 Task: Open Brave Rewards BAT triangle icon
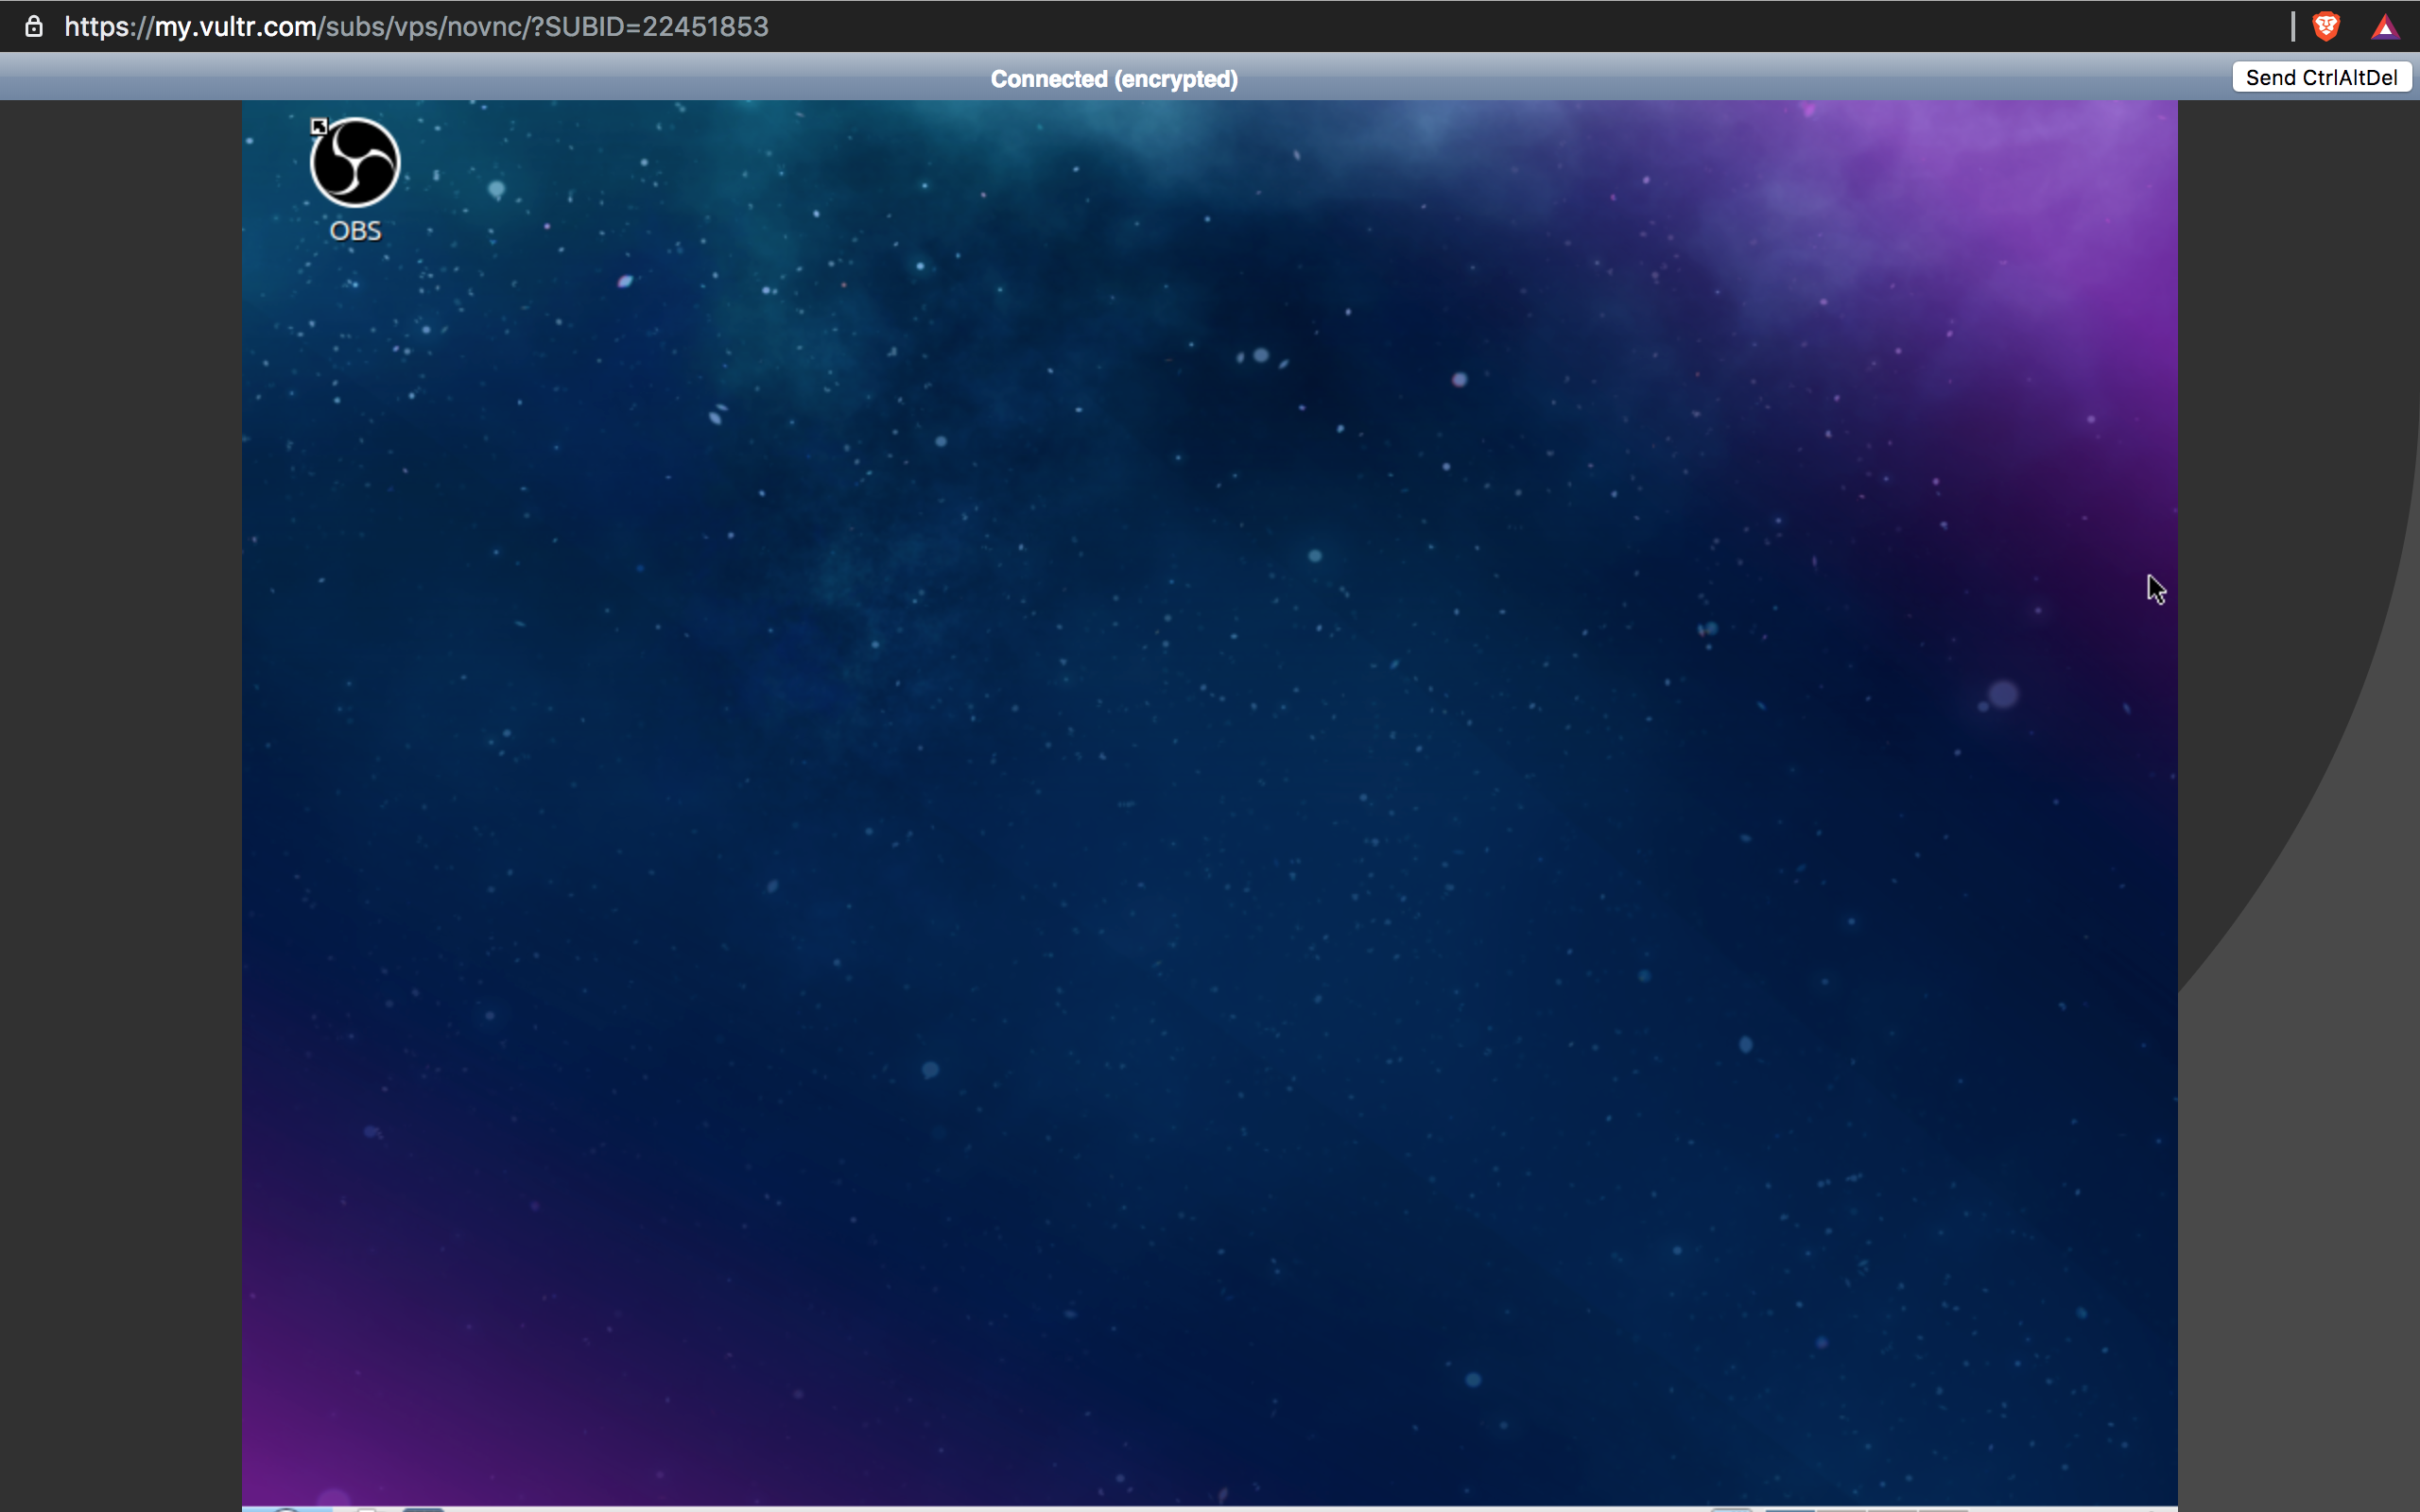2385,27
